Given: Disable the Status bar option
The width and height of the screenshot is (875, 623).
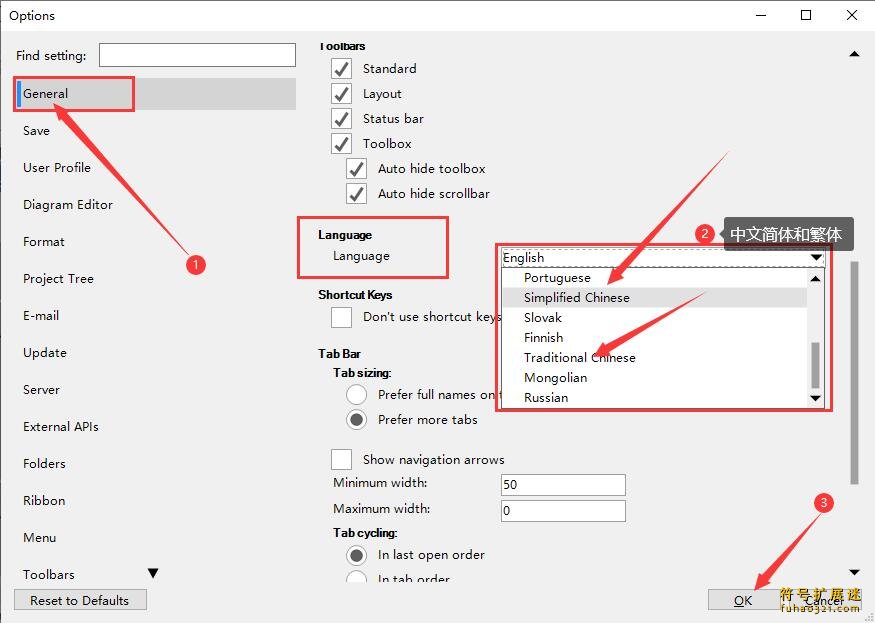Looking at the screenshot, I should click(x=341, y=116).
